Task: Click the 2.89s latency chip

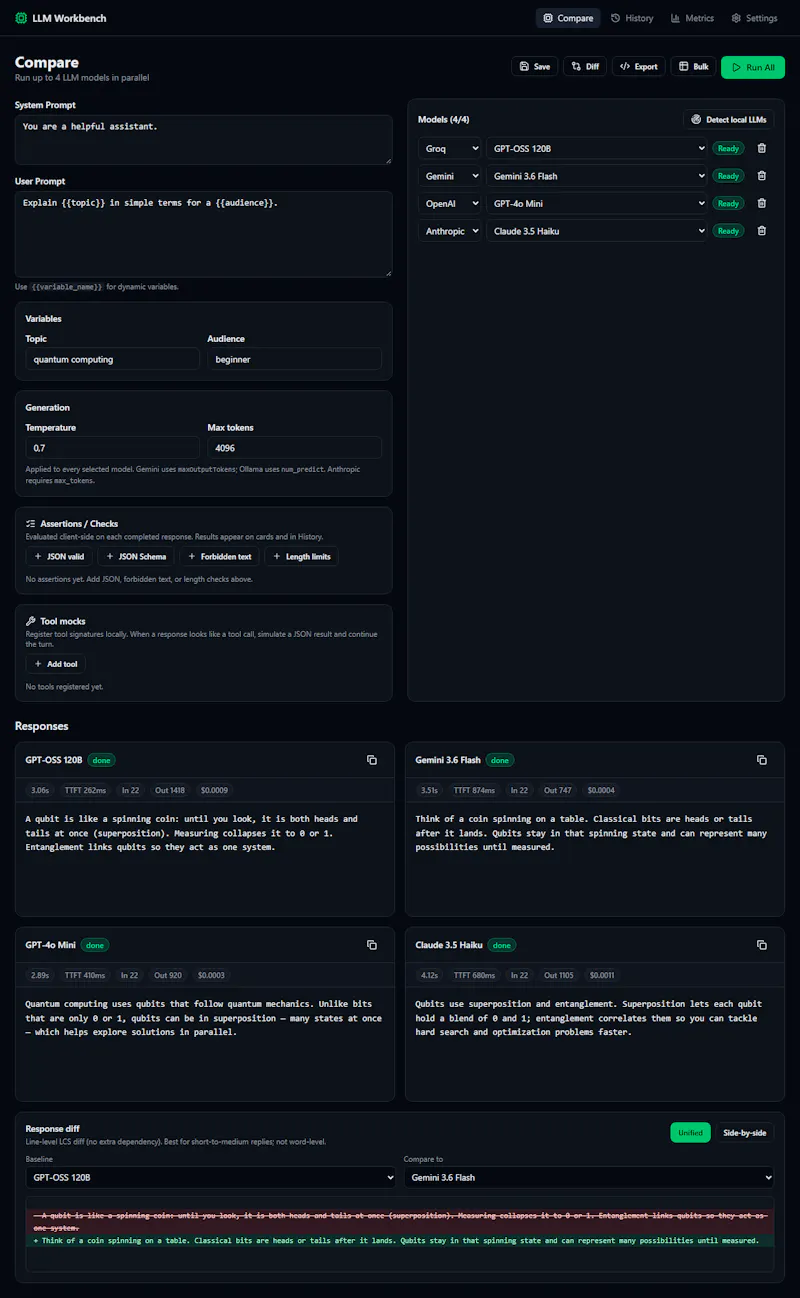Action: 40,975
